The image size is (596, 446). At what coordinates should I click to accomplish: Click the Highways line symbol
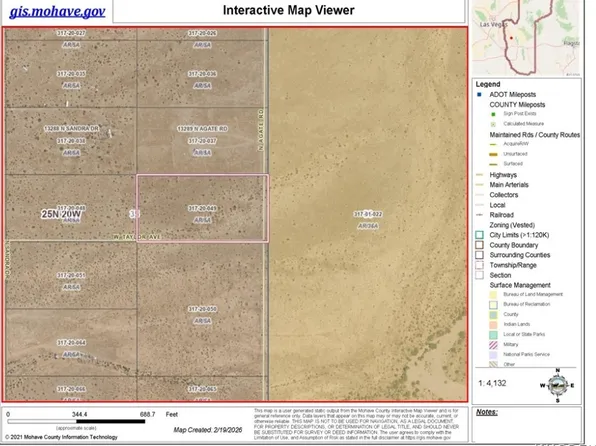click(479, 175)
